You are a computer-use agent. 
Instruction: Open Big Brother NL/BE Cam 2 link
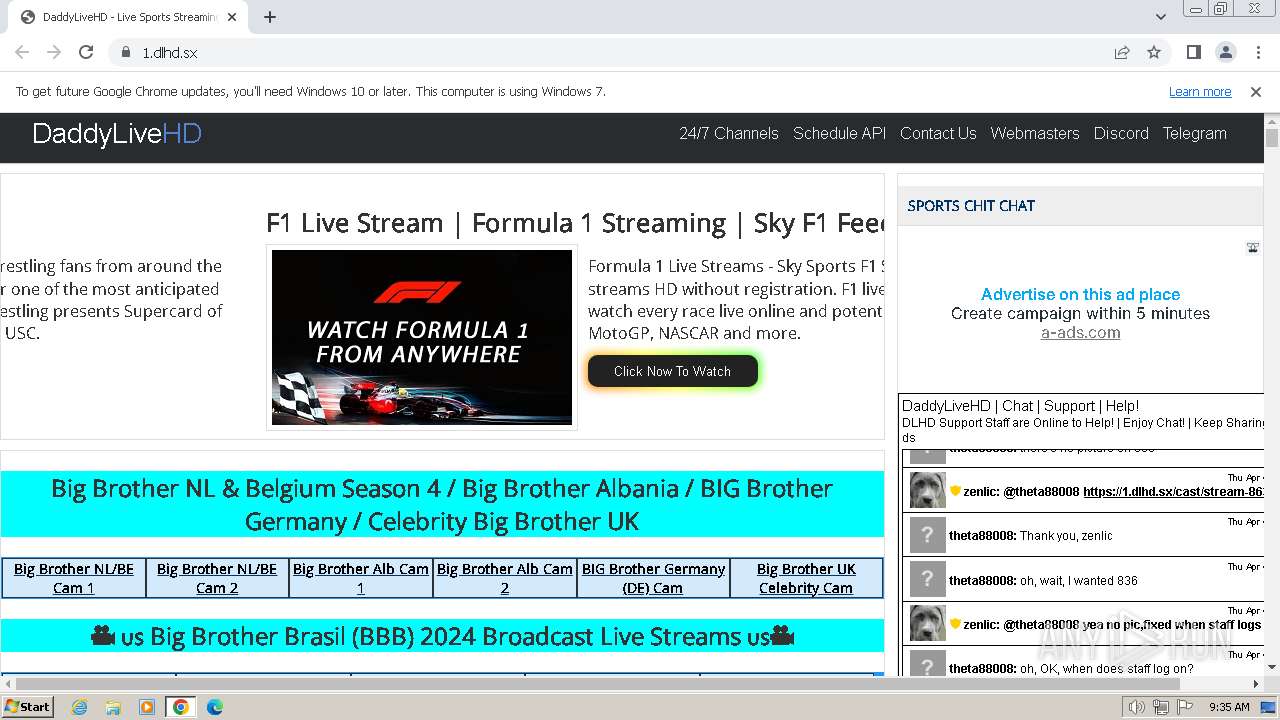[217, 578]
